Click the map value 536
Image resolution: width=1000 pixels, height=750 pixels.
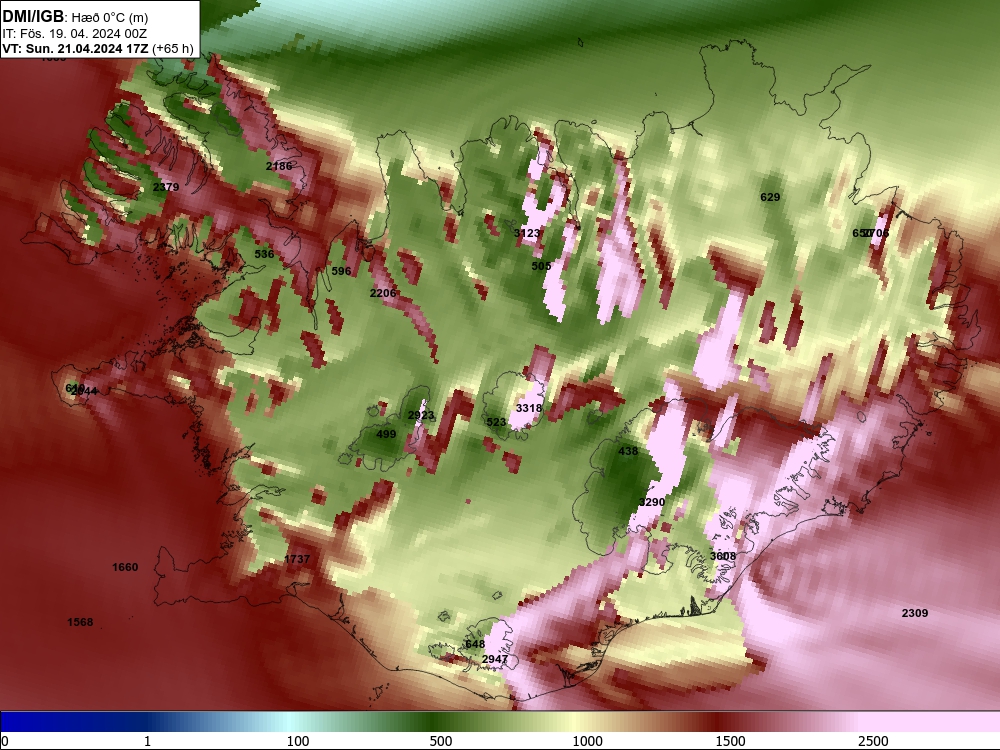pos(264,254)
